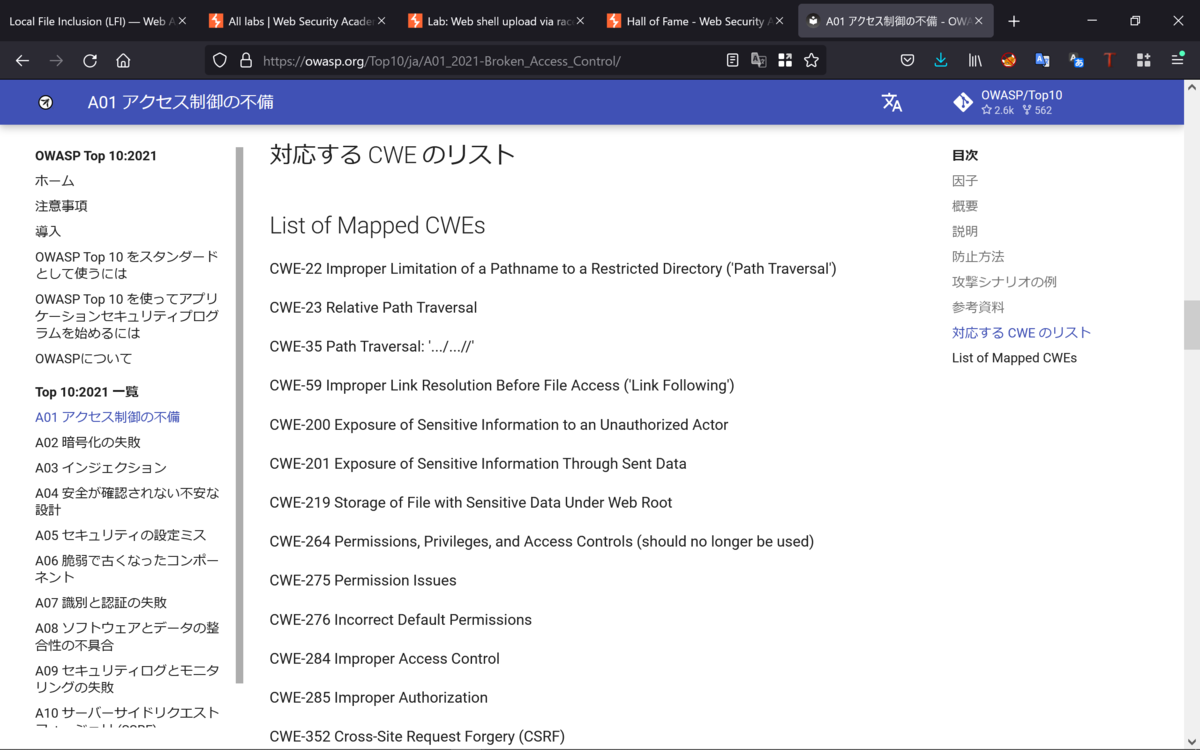Close the Hall of Fame tab
1200x750 pixels.
click(x=780, y=21)
